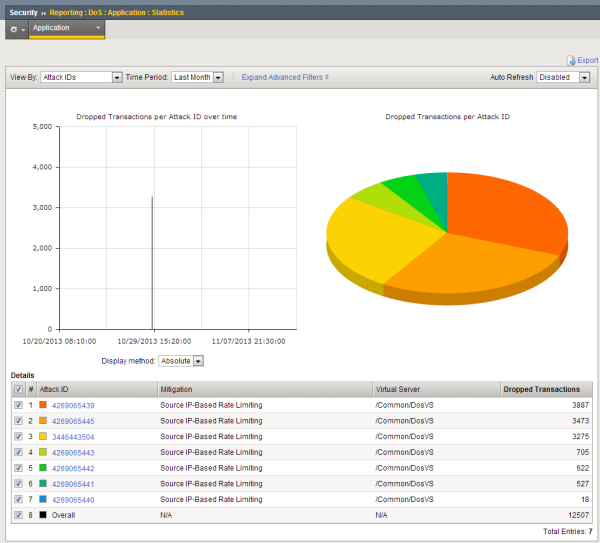
Task: Click orange color swatch for attack 4269065439
Action: 43,406
